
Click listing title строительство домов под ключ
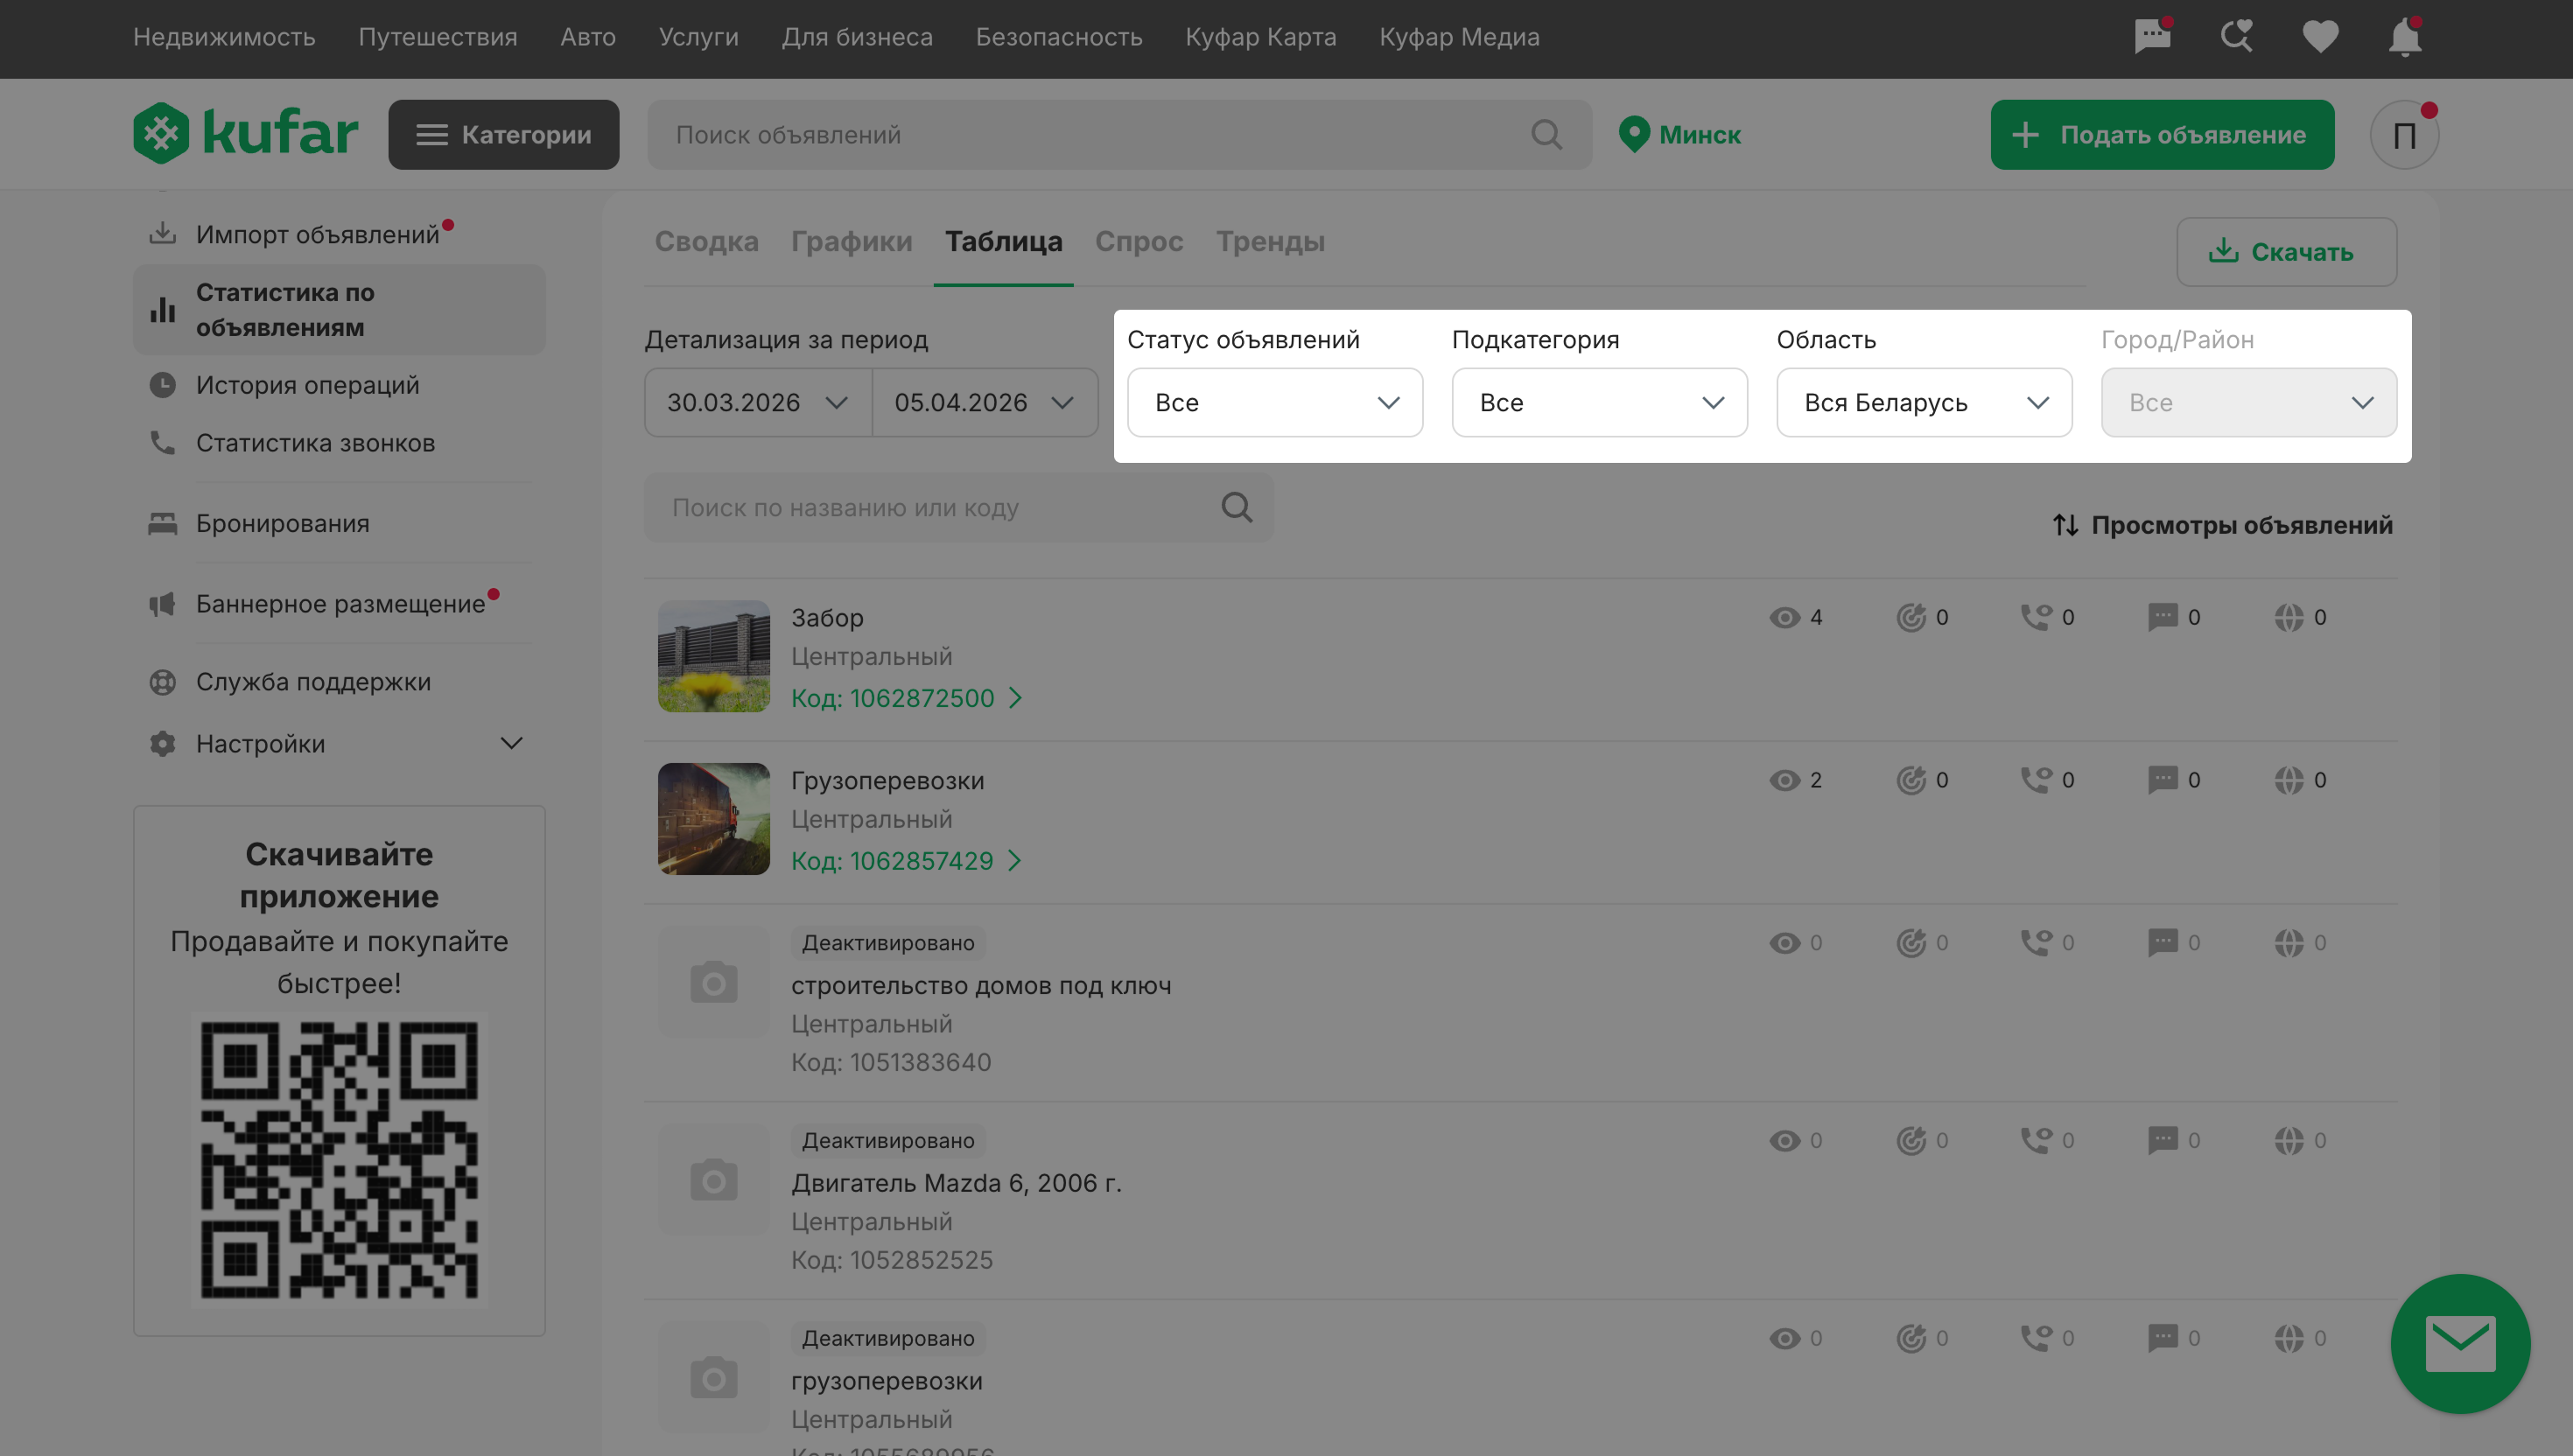pyautogui.click(x=981, y=986)
